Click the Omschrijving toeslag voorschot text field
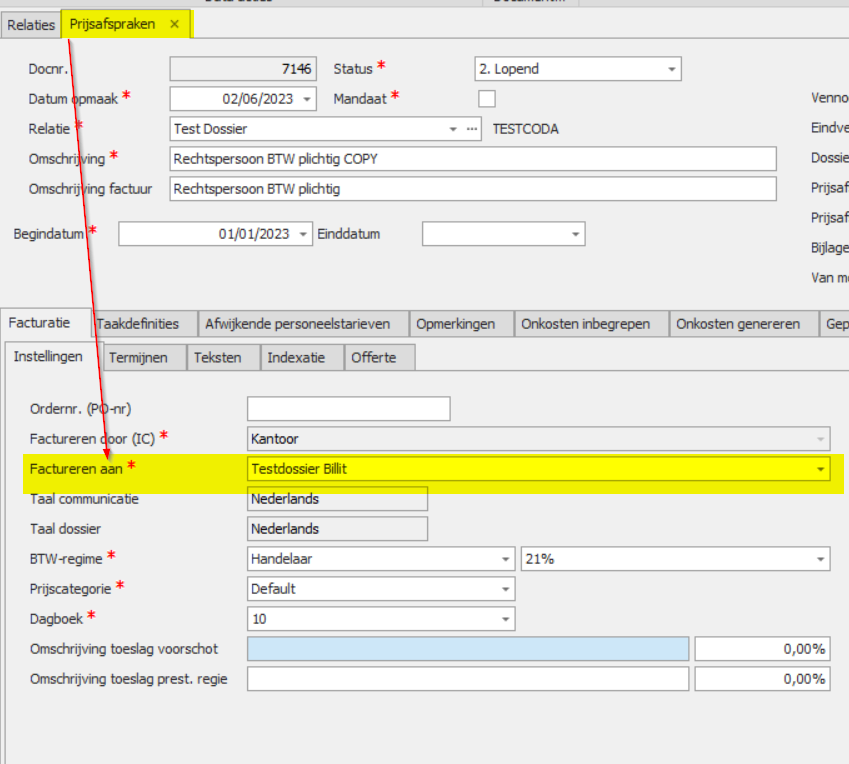The image size is (849, 764). click(467, 649)
